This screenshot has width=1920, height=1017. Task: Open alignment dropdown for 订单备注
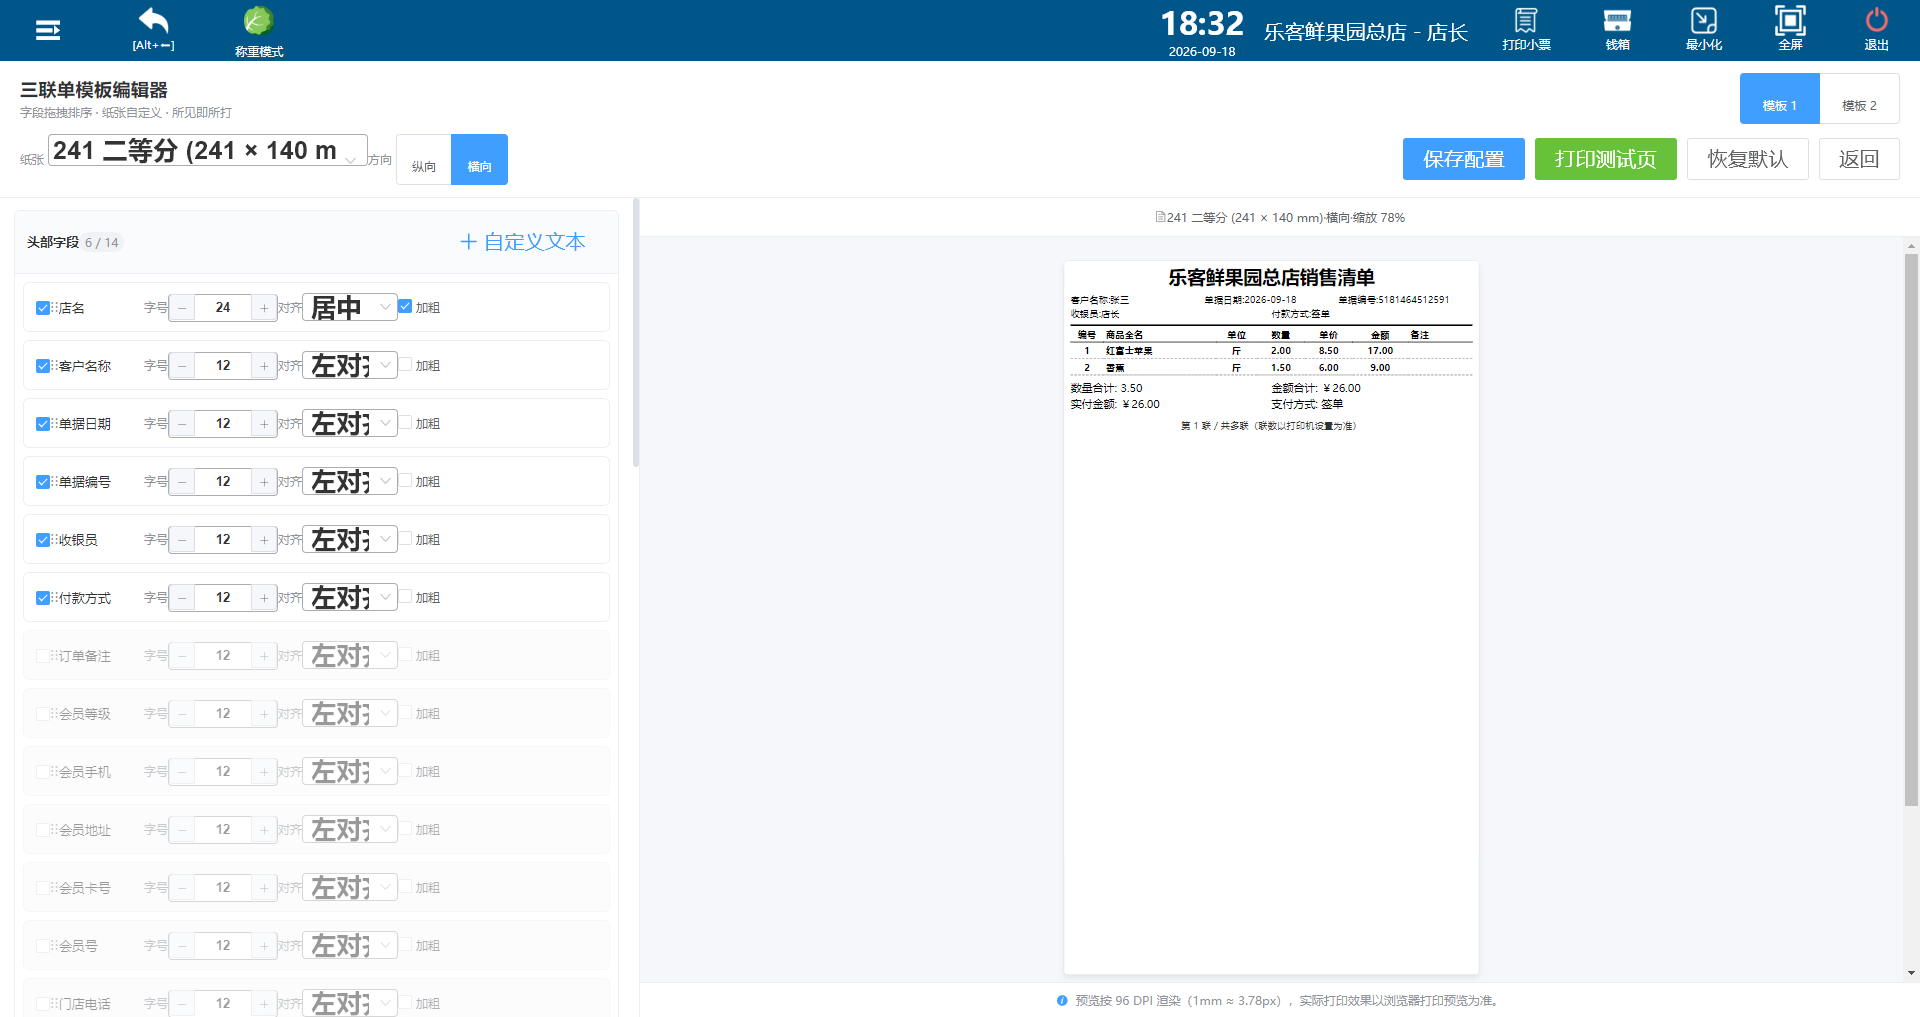pyautogui.click(x=350, y=656)
